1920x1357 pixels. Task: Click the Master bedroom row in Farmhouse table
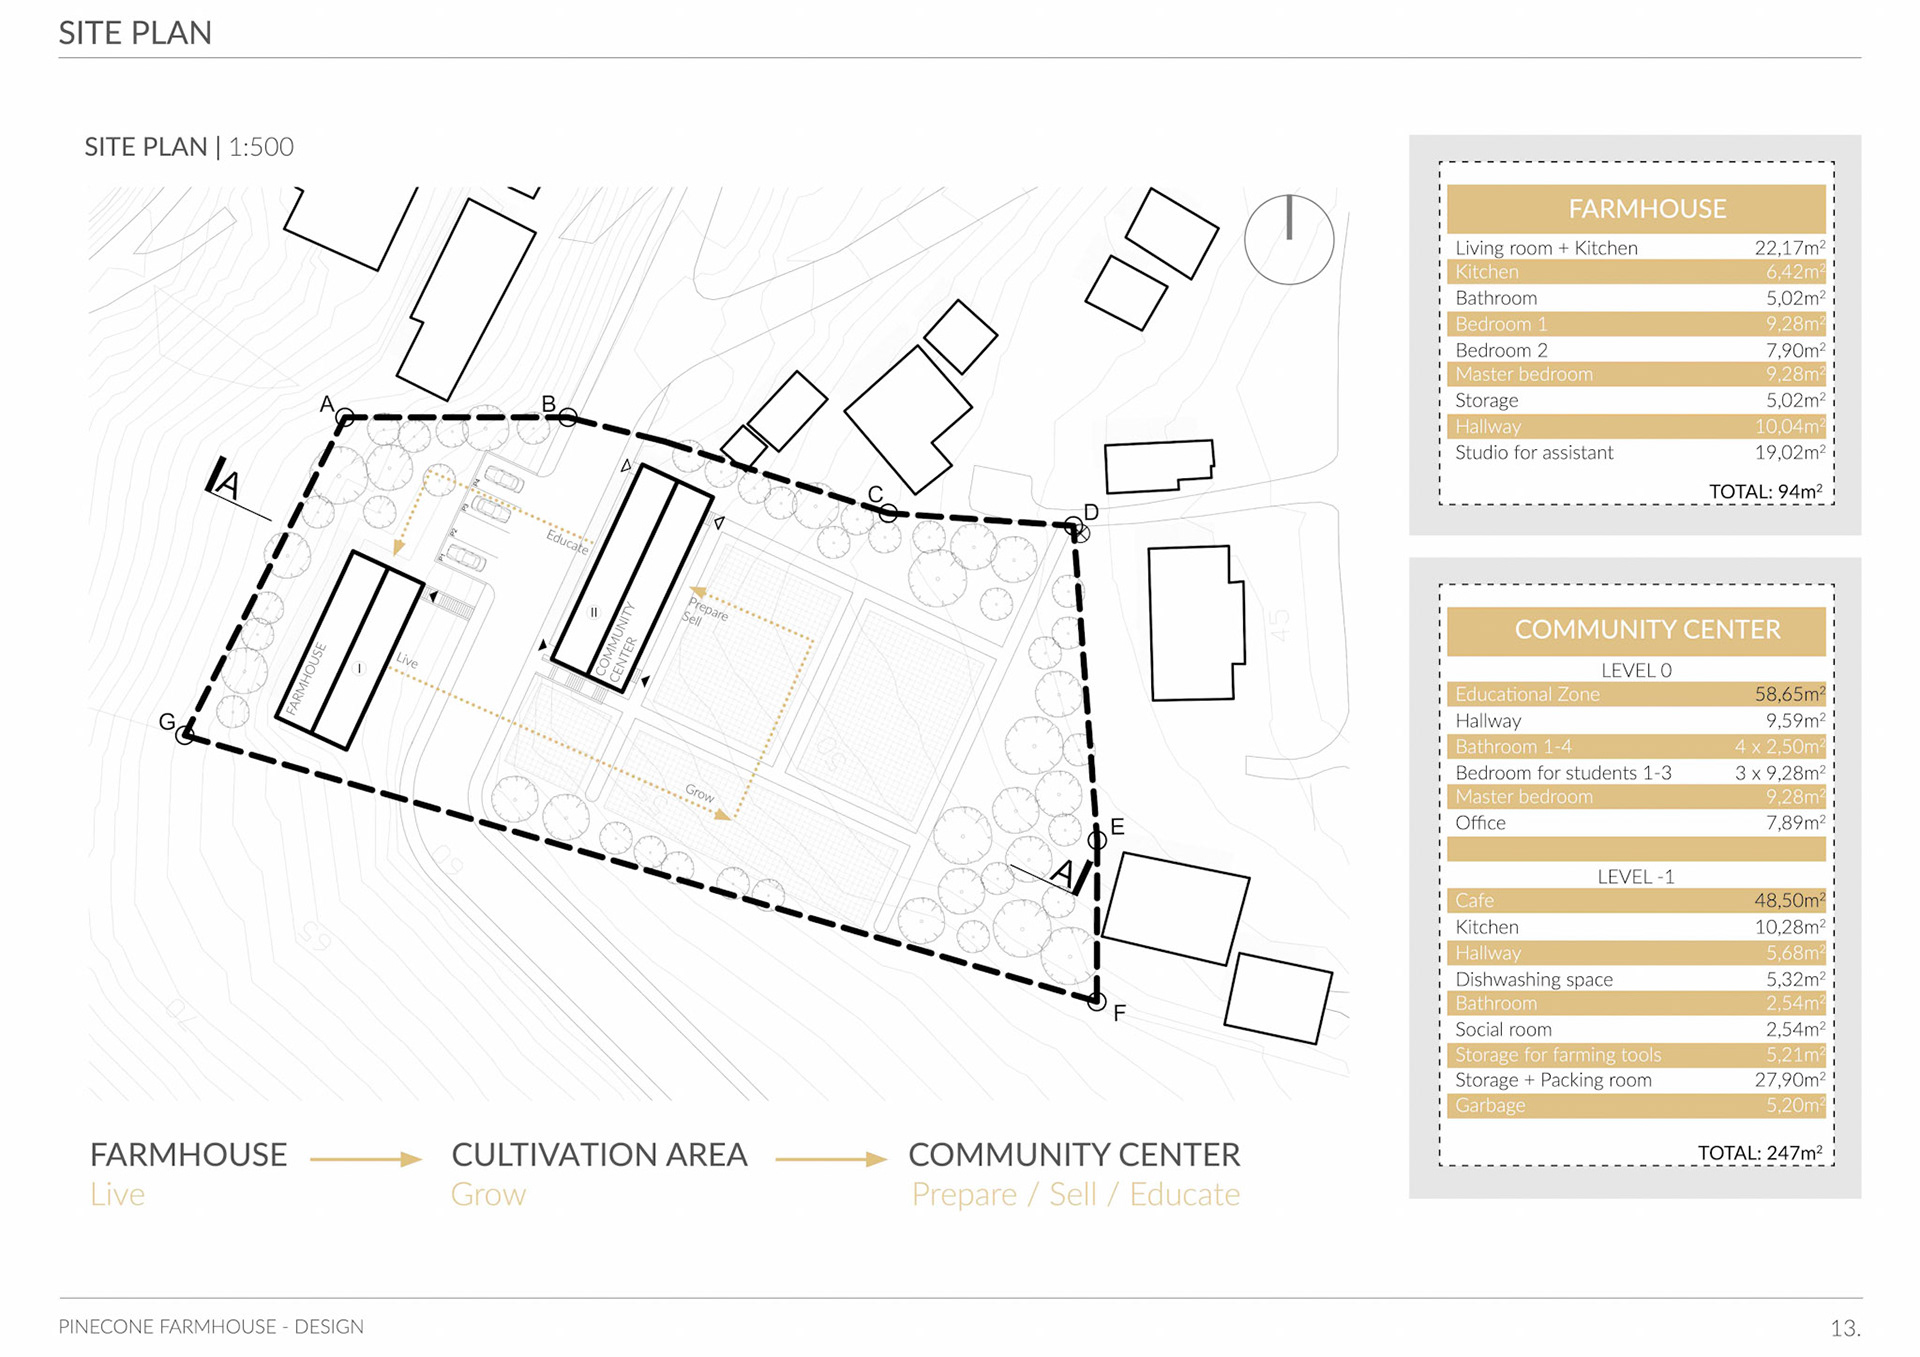point(1636,374)
